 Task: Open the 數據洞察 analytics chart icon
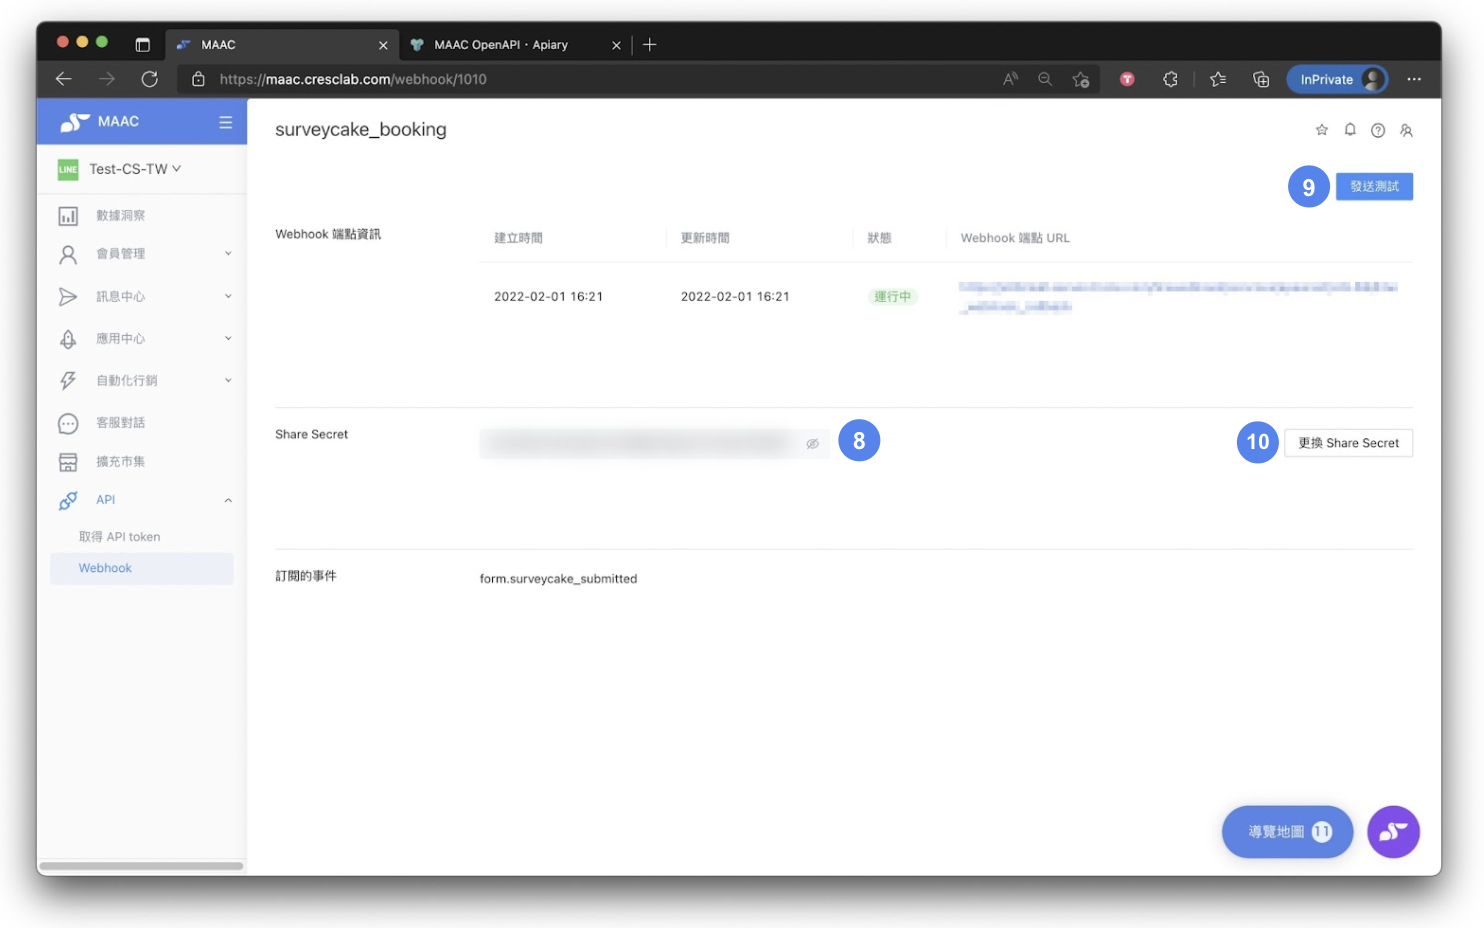pyautogui.click(x=68, y=216)
